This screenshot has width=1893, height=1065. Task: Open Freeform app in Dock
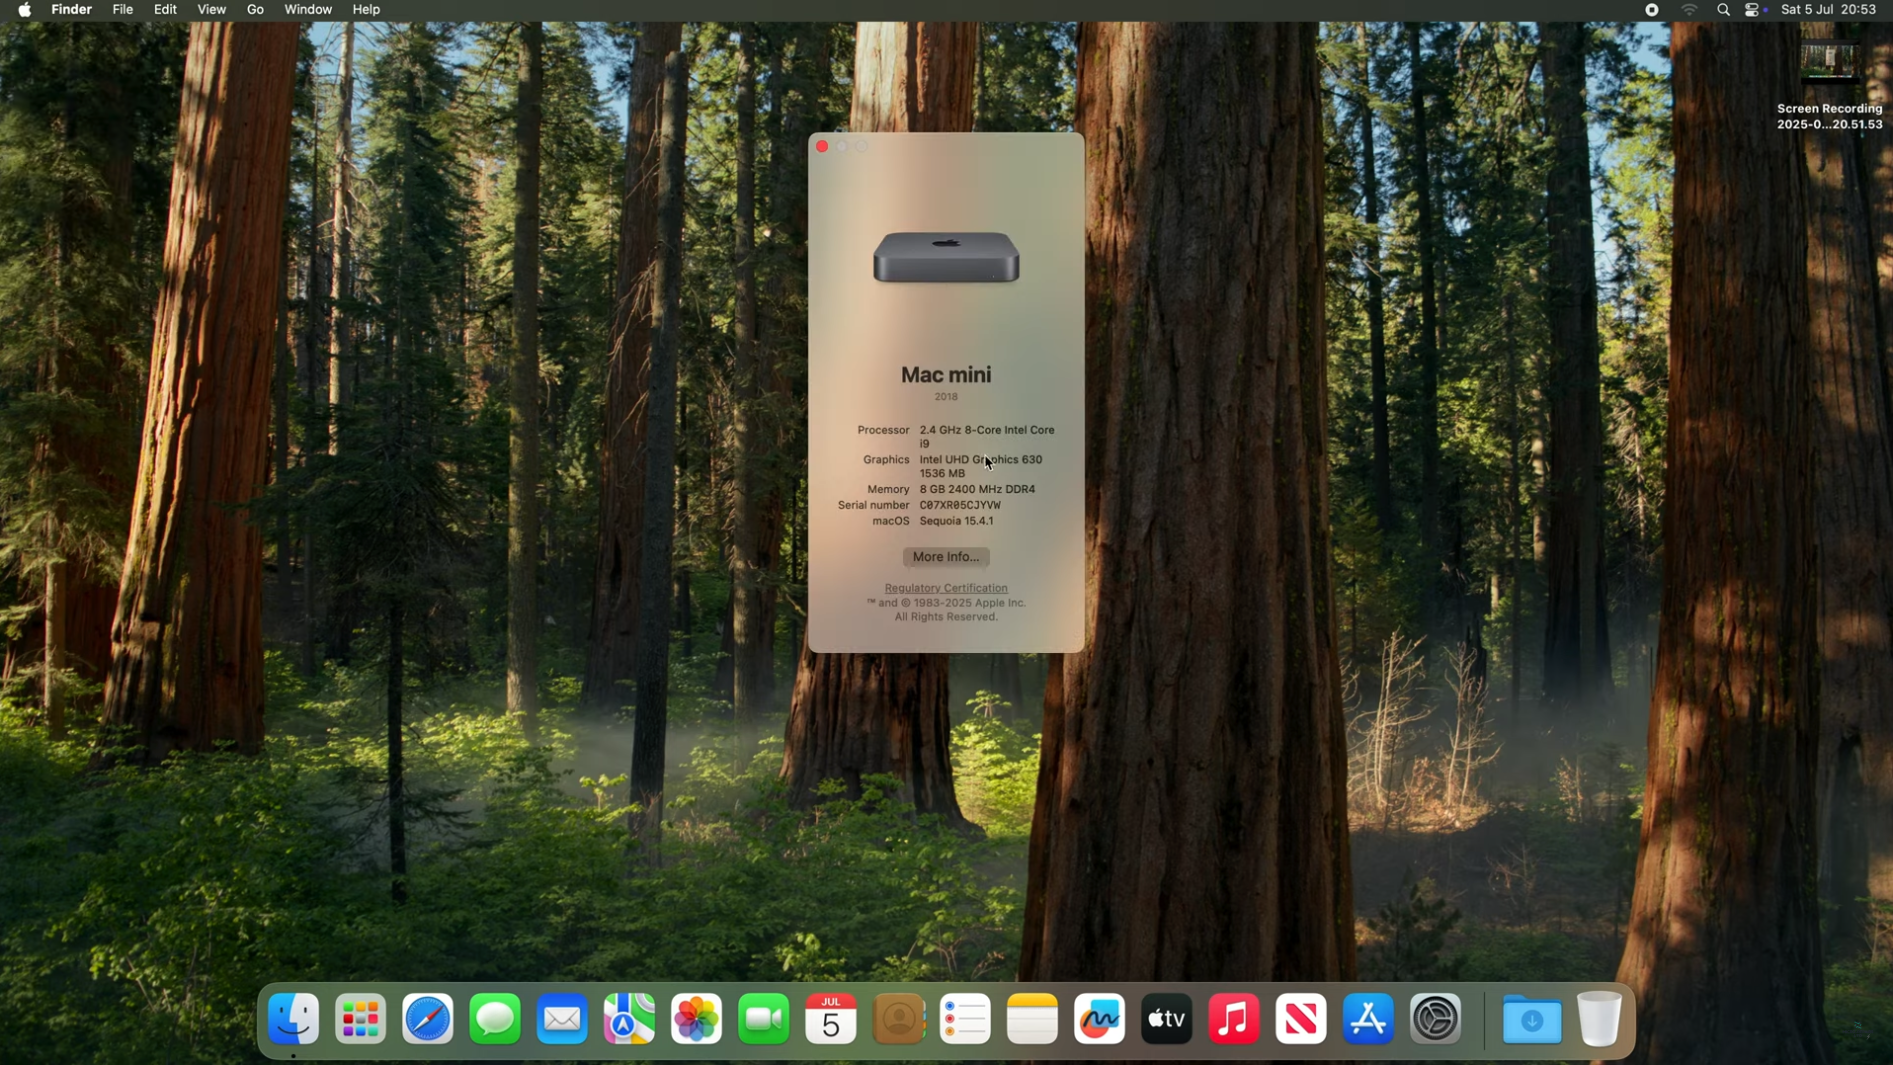[x=1100, y=1020]
